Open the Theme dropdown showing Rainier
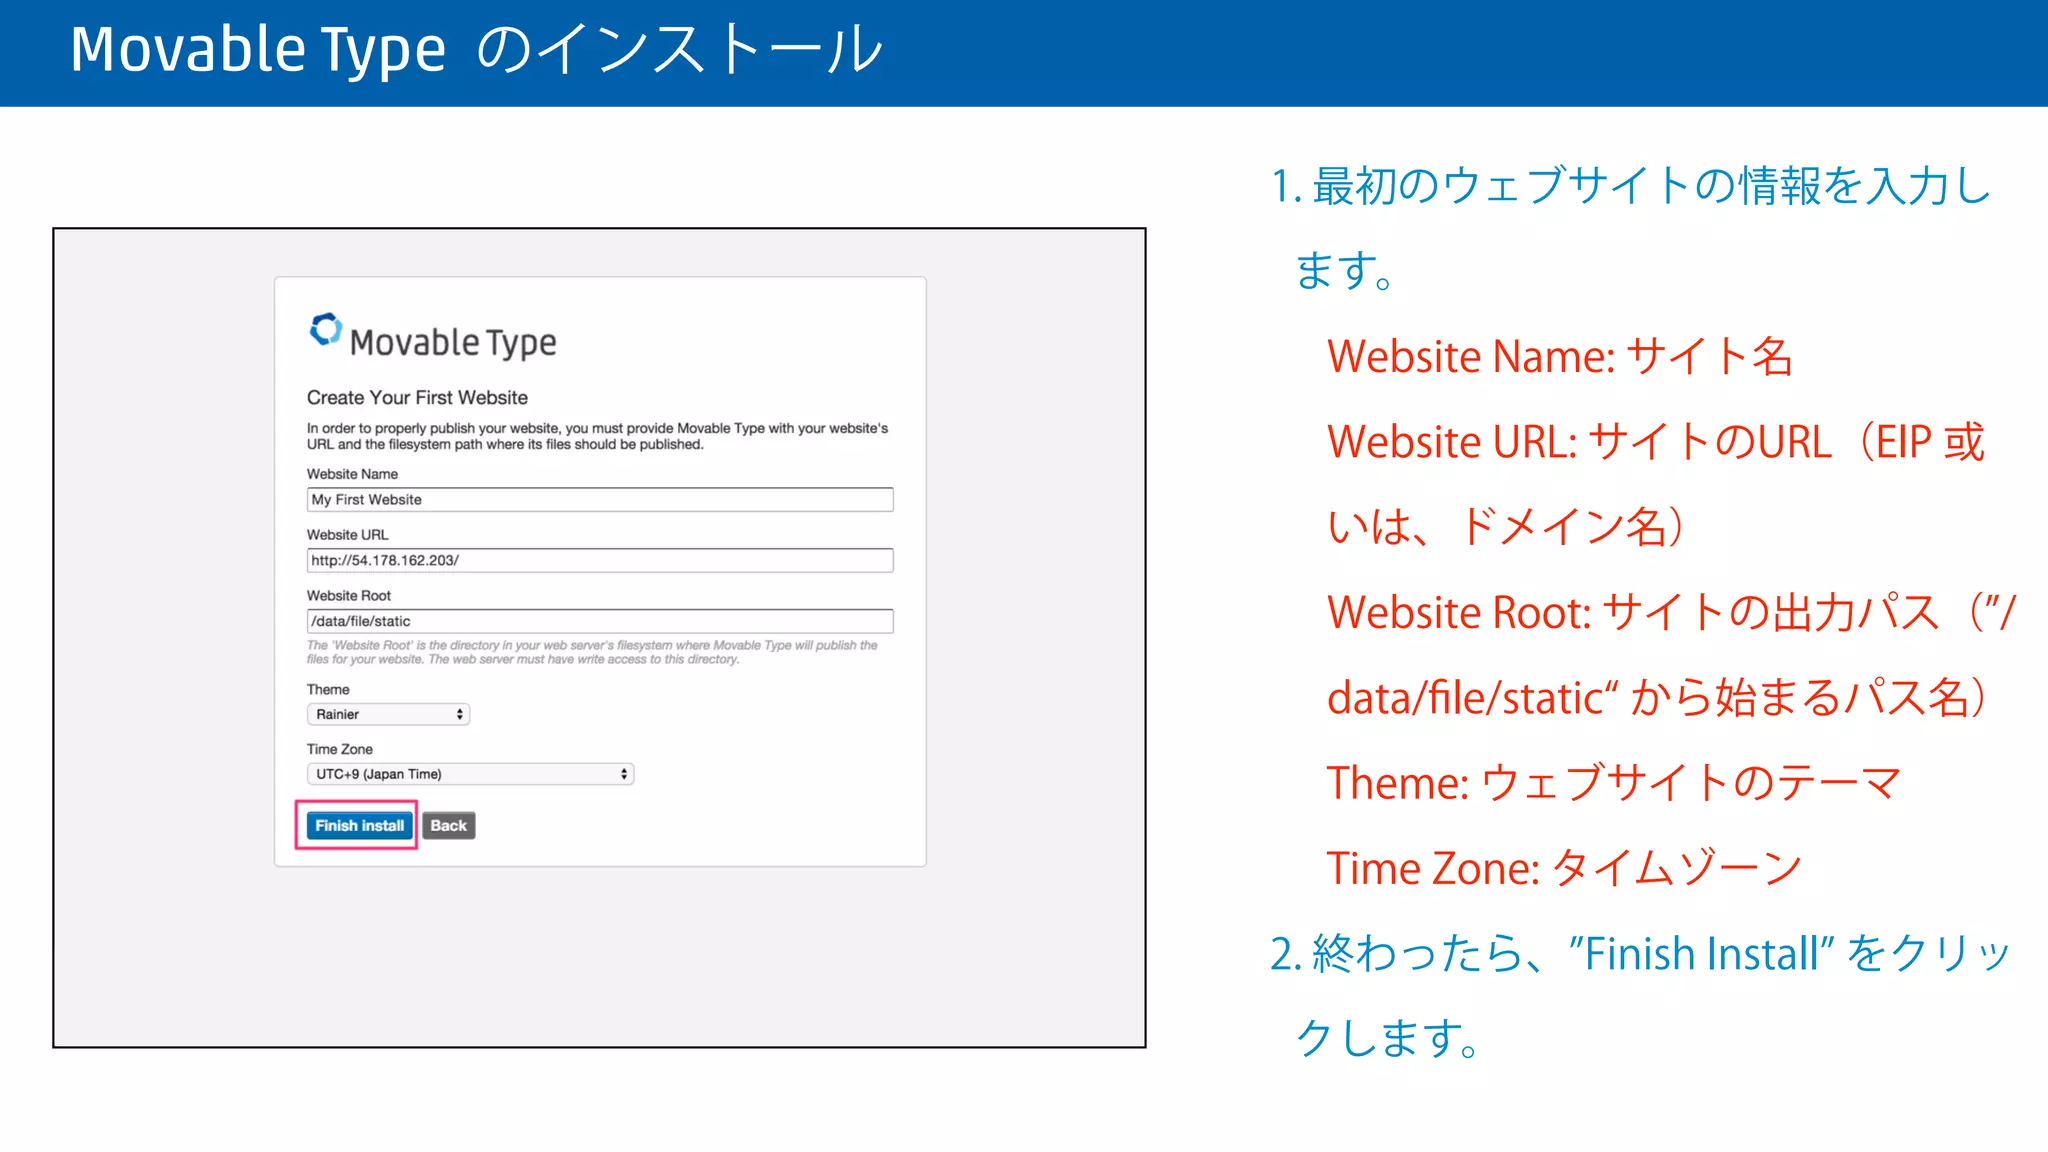Screen dimensions: 2048x1152 click(x=388, y=714)
